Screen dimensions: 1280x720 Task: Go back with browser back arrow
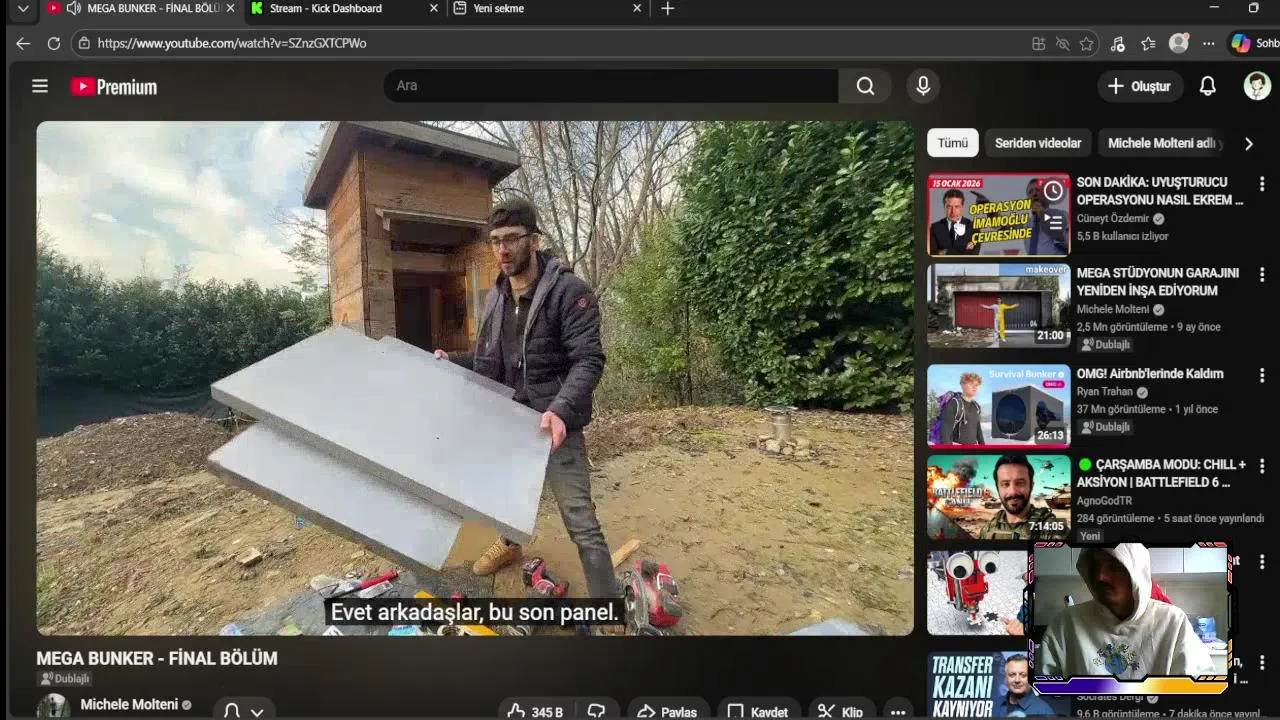[x=23, y=44]
